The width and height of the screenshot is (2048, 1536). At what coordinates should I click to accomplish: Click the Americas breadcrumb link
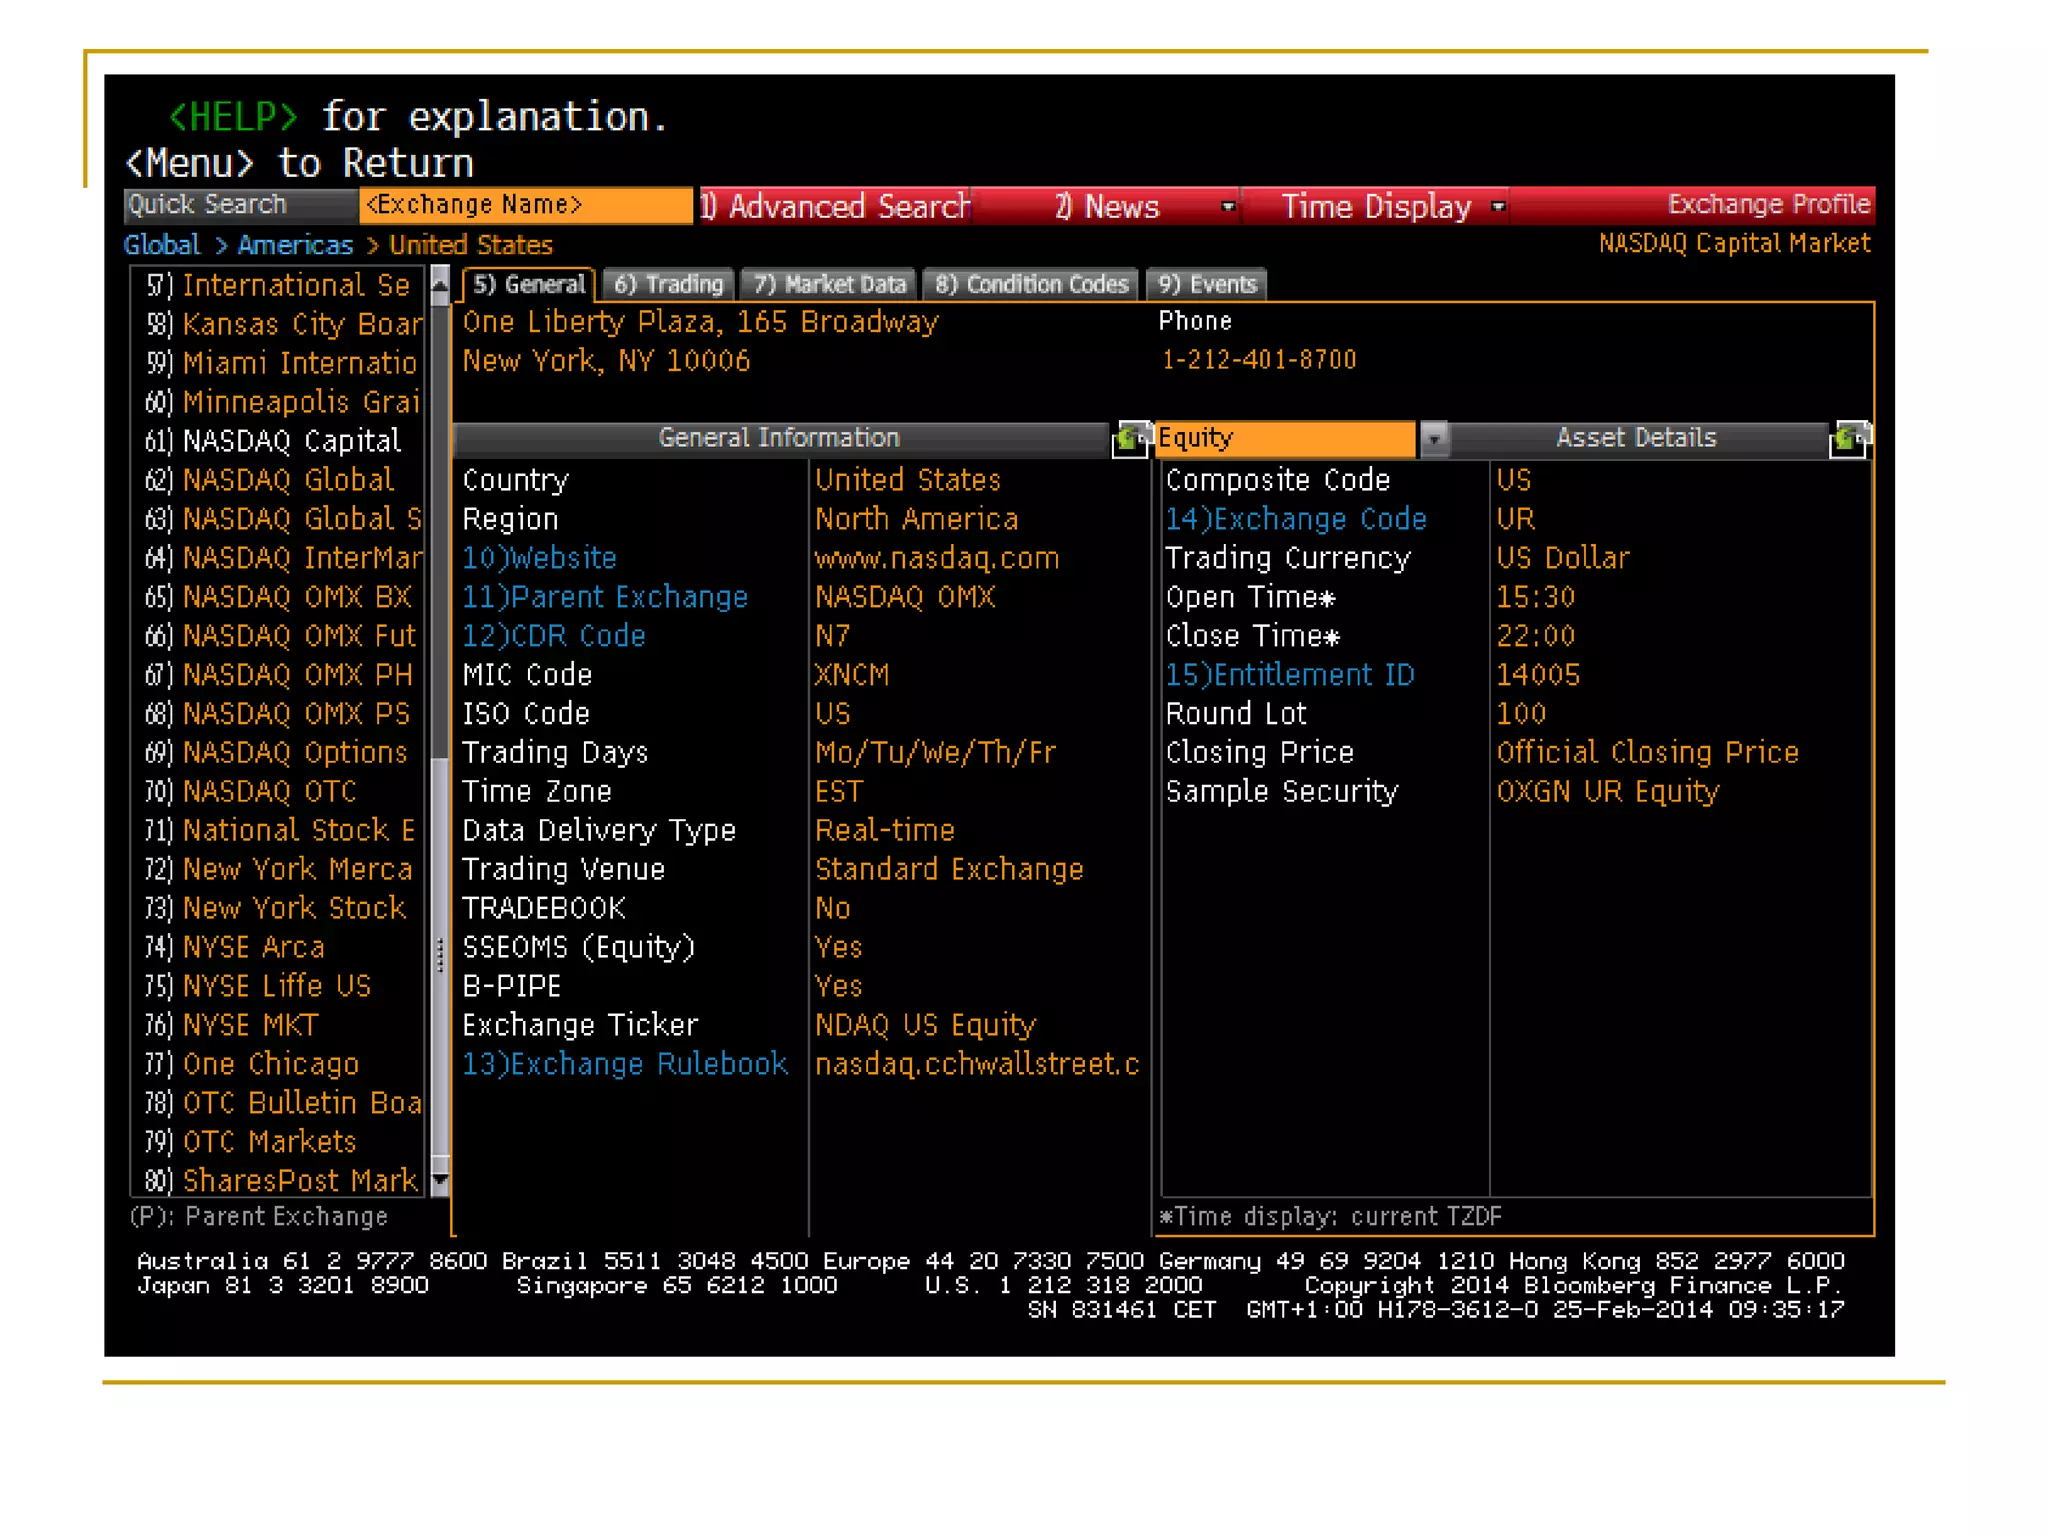coord(295,245)
